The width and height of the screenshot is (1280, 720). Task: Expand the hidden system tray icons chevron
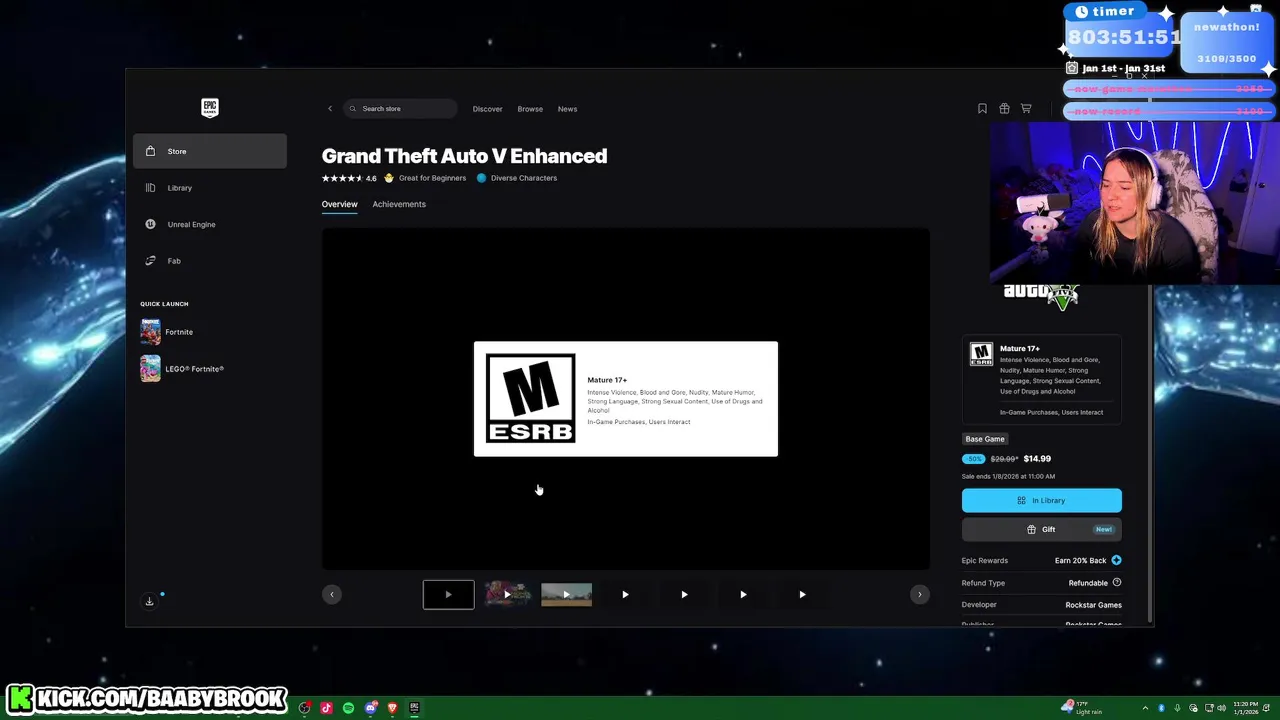pos(1147,708)
